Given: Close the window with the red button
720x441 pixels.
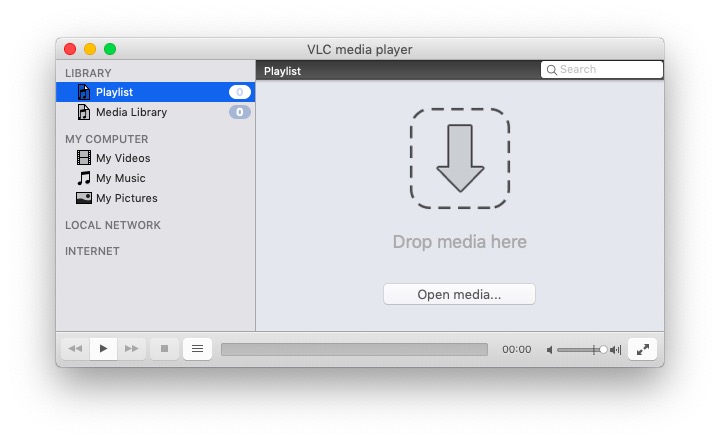Looking at the screenshot, I should (x=70, y=49).
